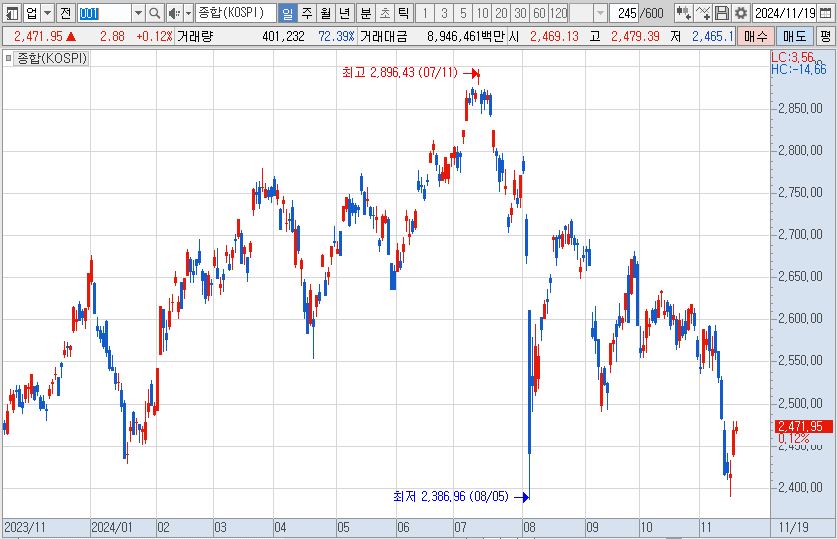This screenshot has height=539, width=837.
Task: Expand the index code history dropdown
Action: point(138,13)
